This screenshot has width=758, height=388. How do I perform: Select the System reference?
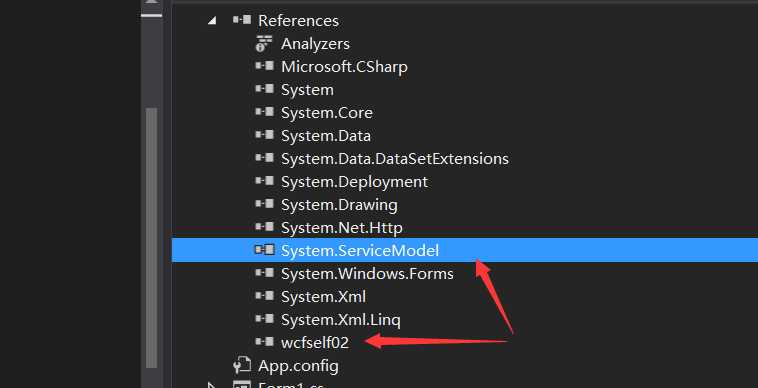click(x=307, y=90)
